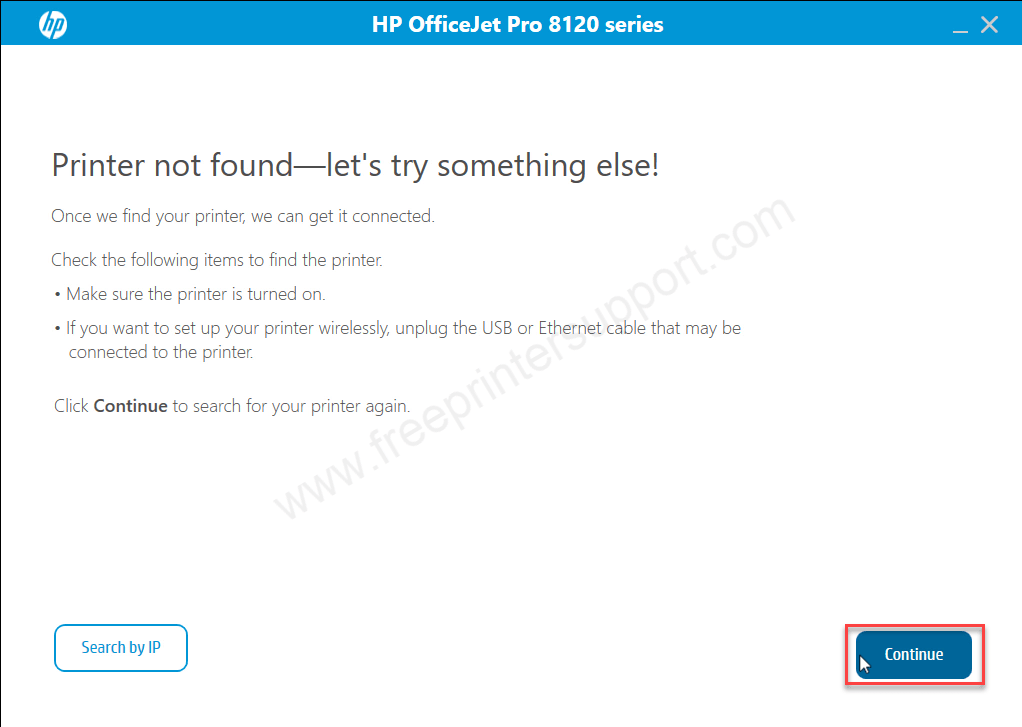Click the blue Continue button
Viewport: 1022px width, 727px height.
coord(914,654)
